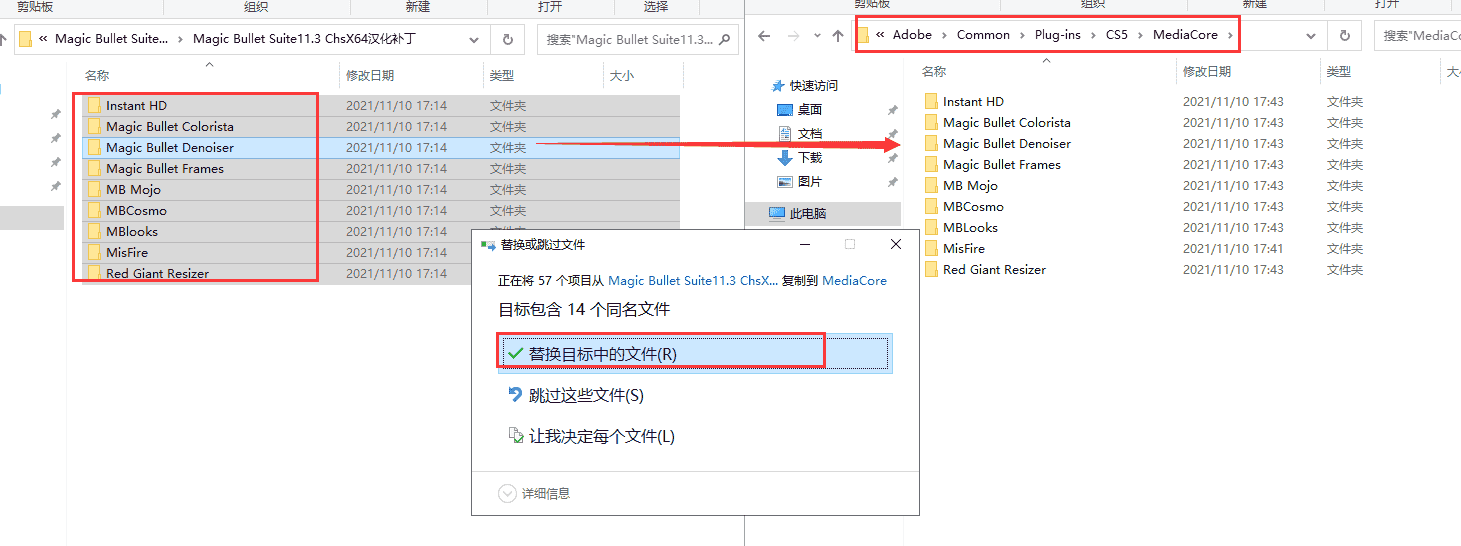
Task: Open address history dropdown in right window
Action: click(x=1311, y=35)
